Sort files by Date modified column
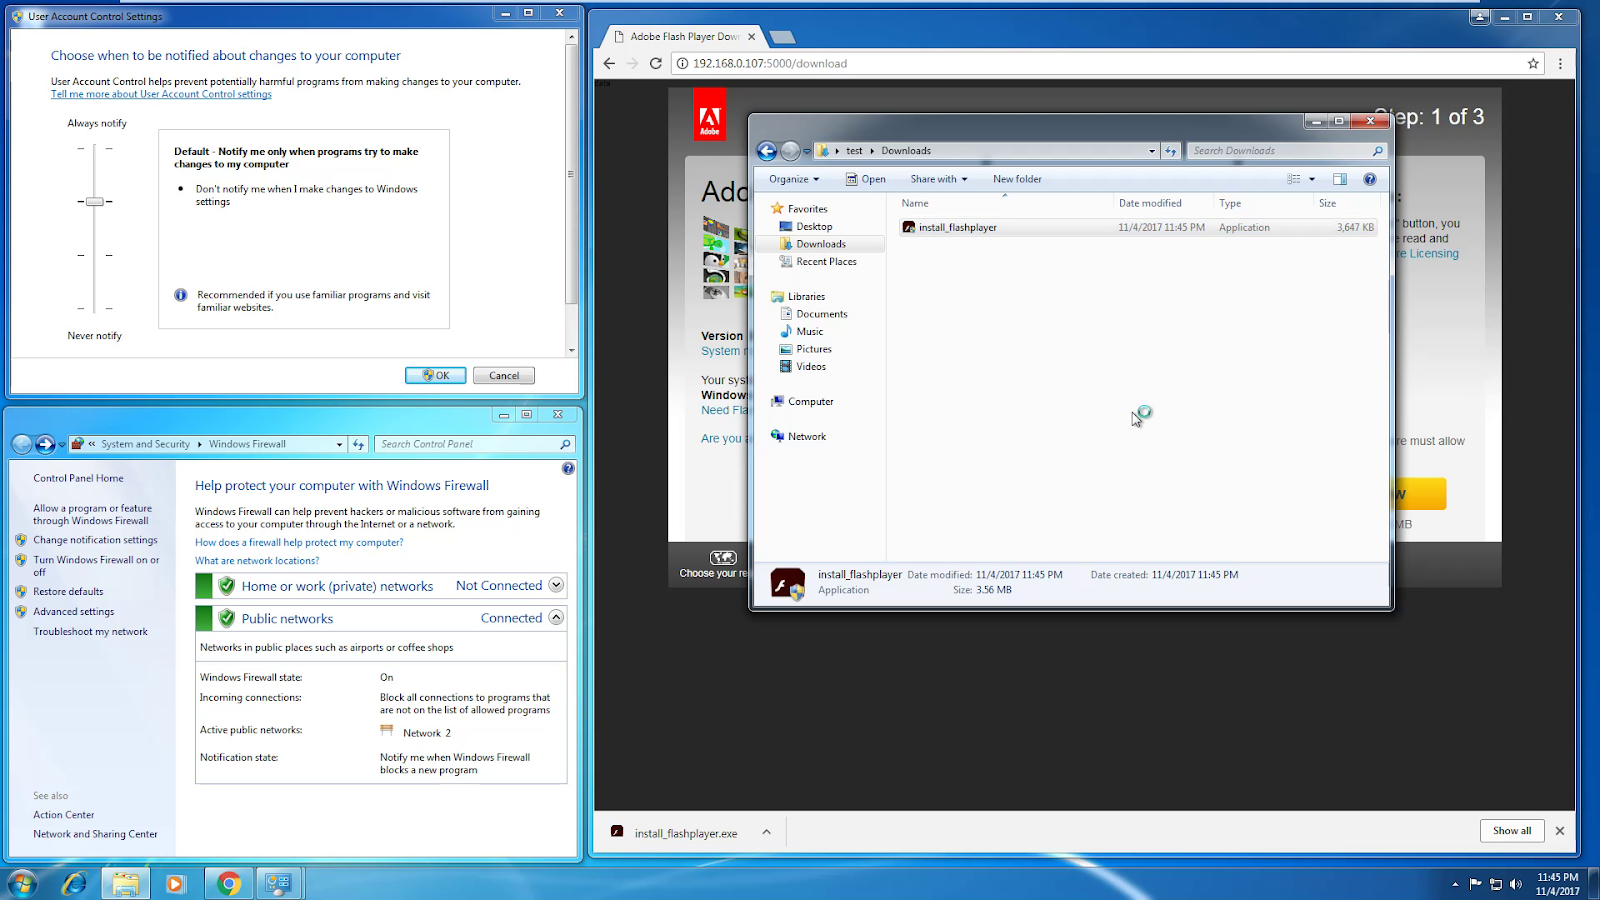The width and height of the screenshot is (1600, 900). (x=1163, y=203)
